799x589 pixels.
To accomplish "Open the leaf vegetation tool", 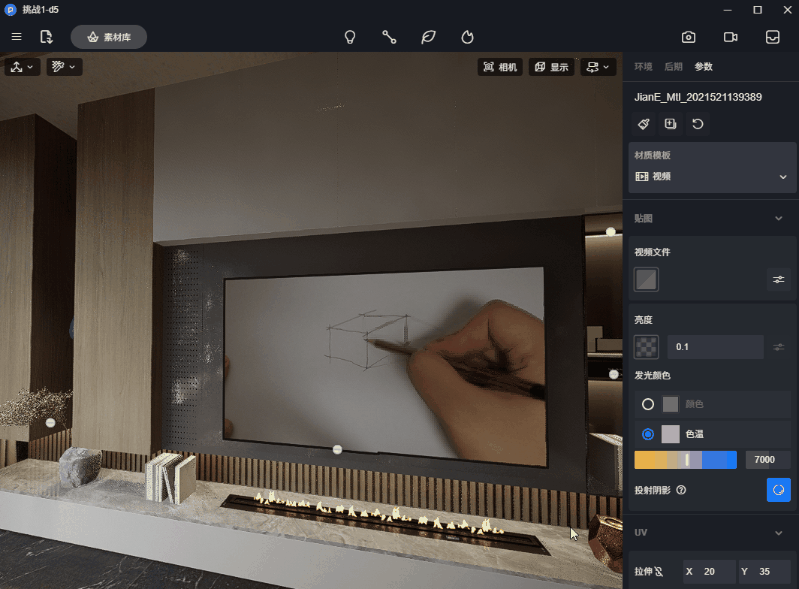I will pos(428,37).
